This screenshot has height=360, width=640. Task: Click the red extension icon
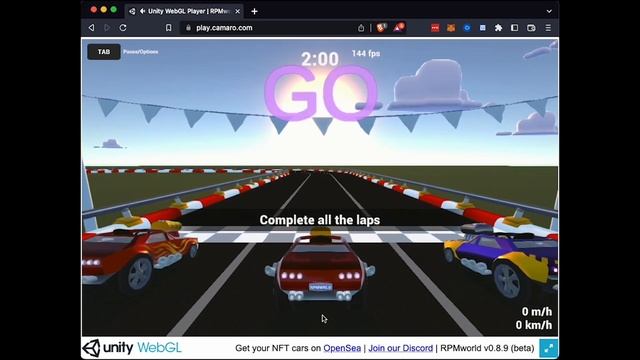point(435,28)
